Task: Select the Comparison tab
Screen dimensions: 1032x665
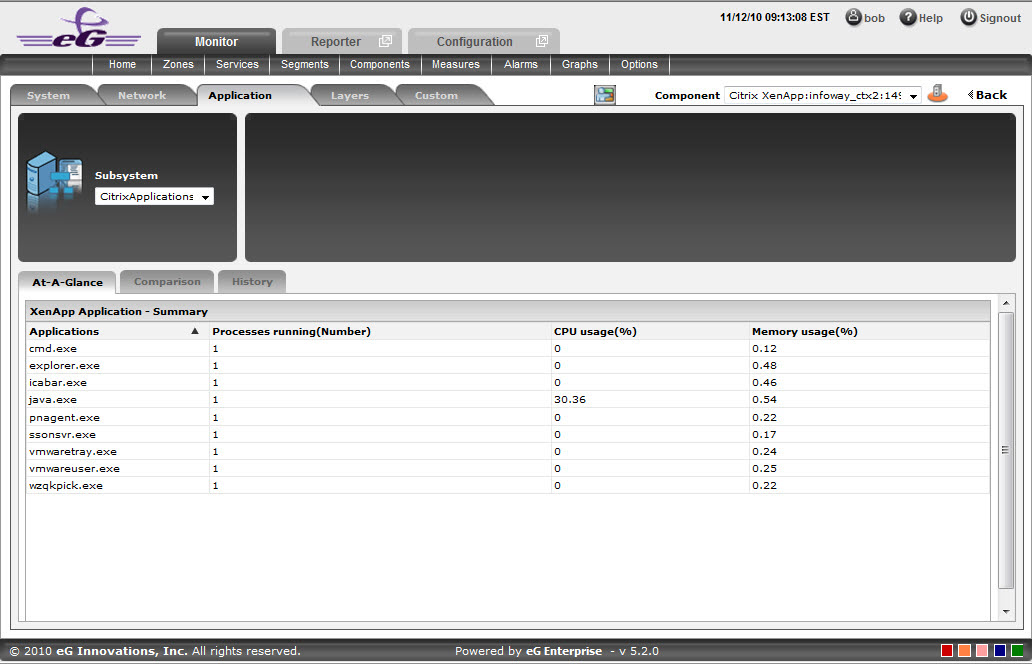Action: pyautogui.click(x=167, y=282)
